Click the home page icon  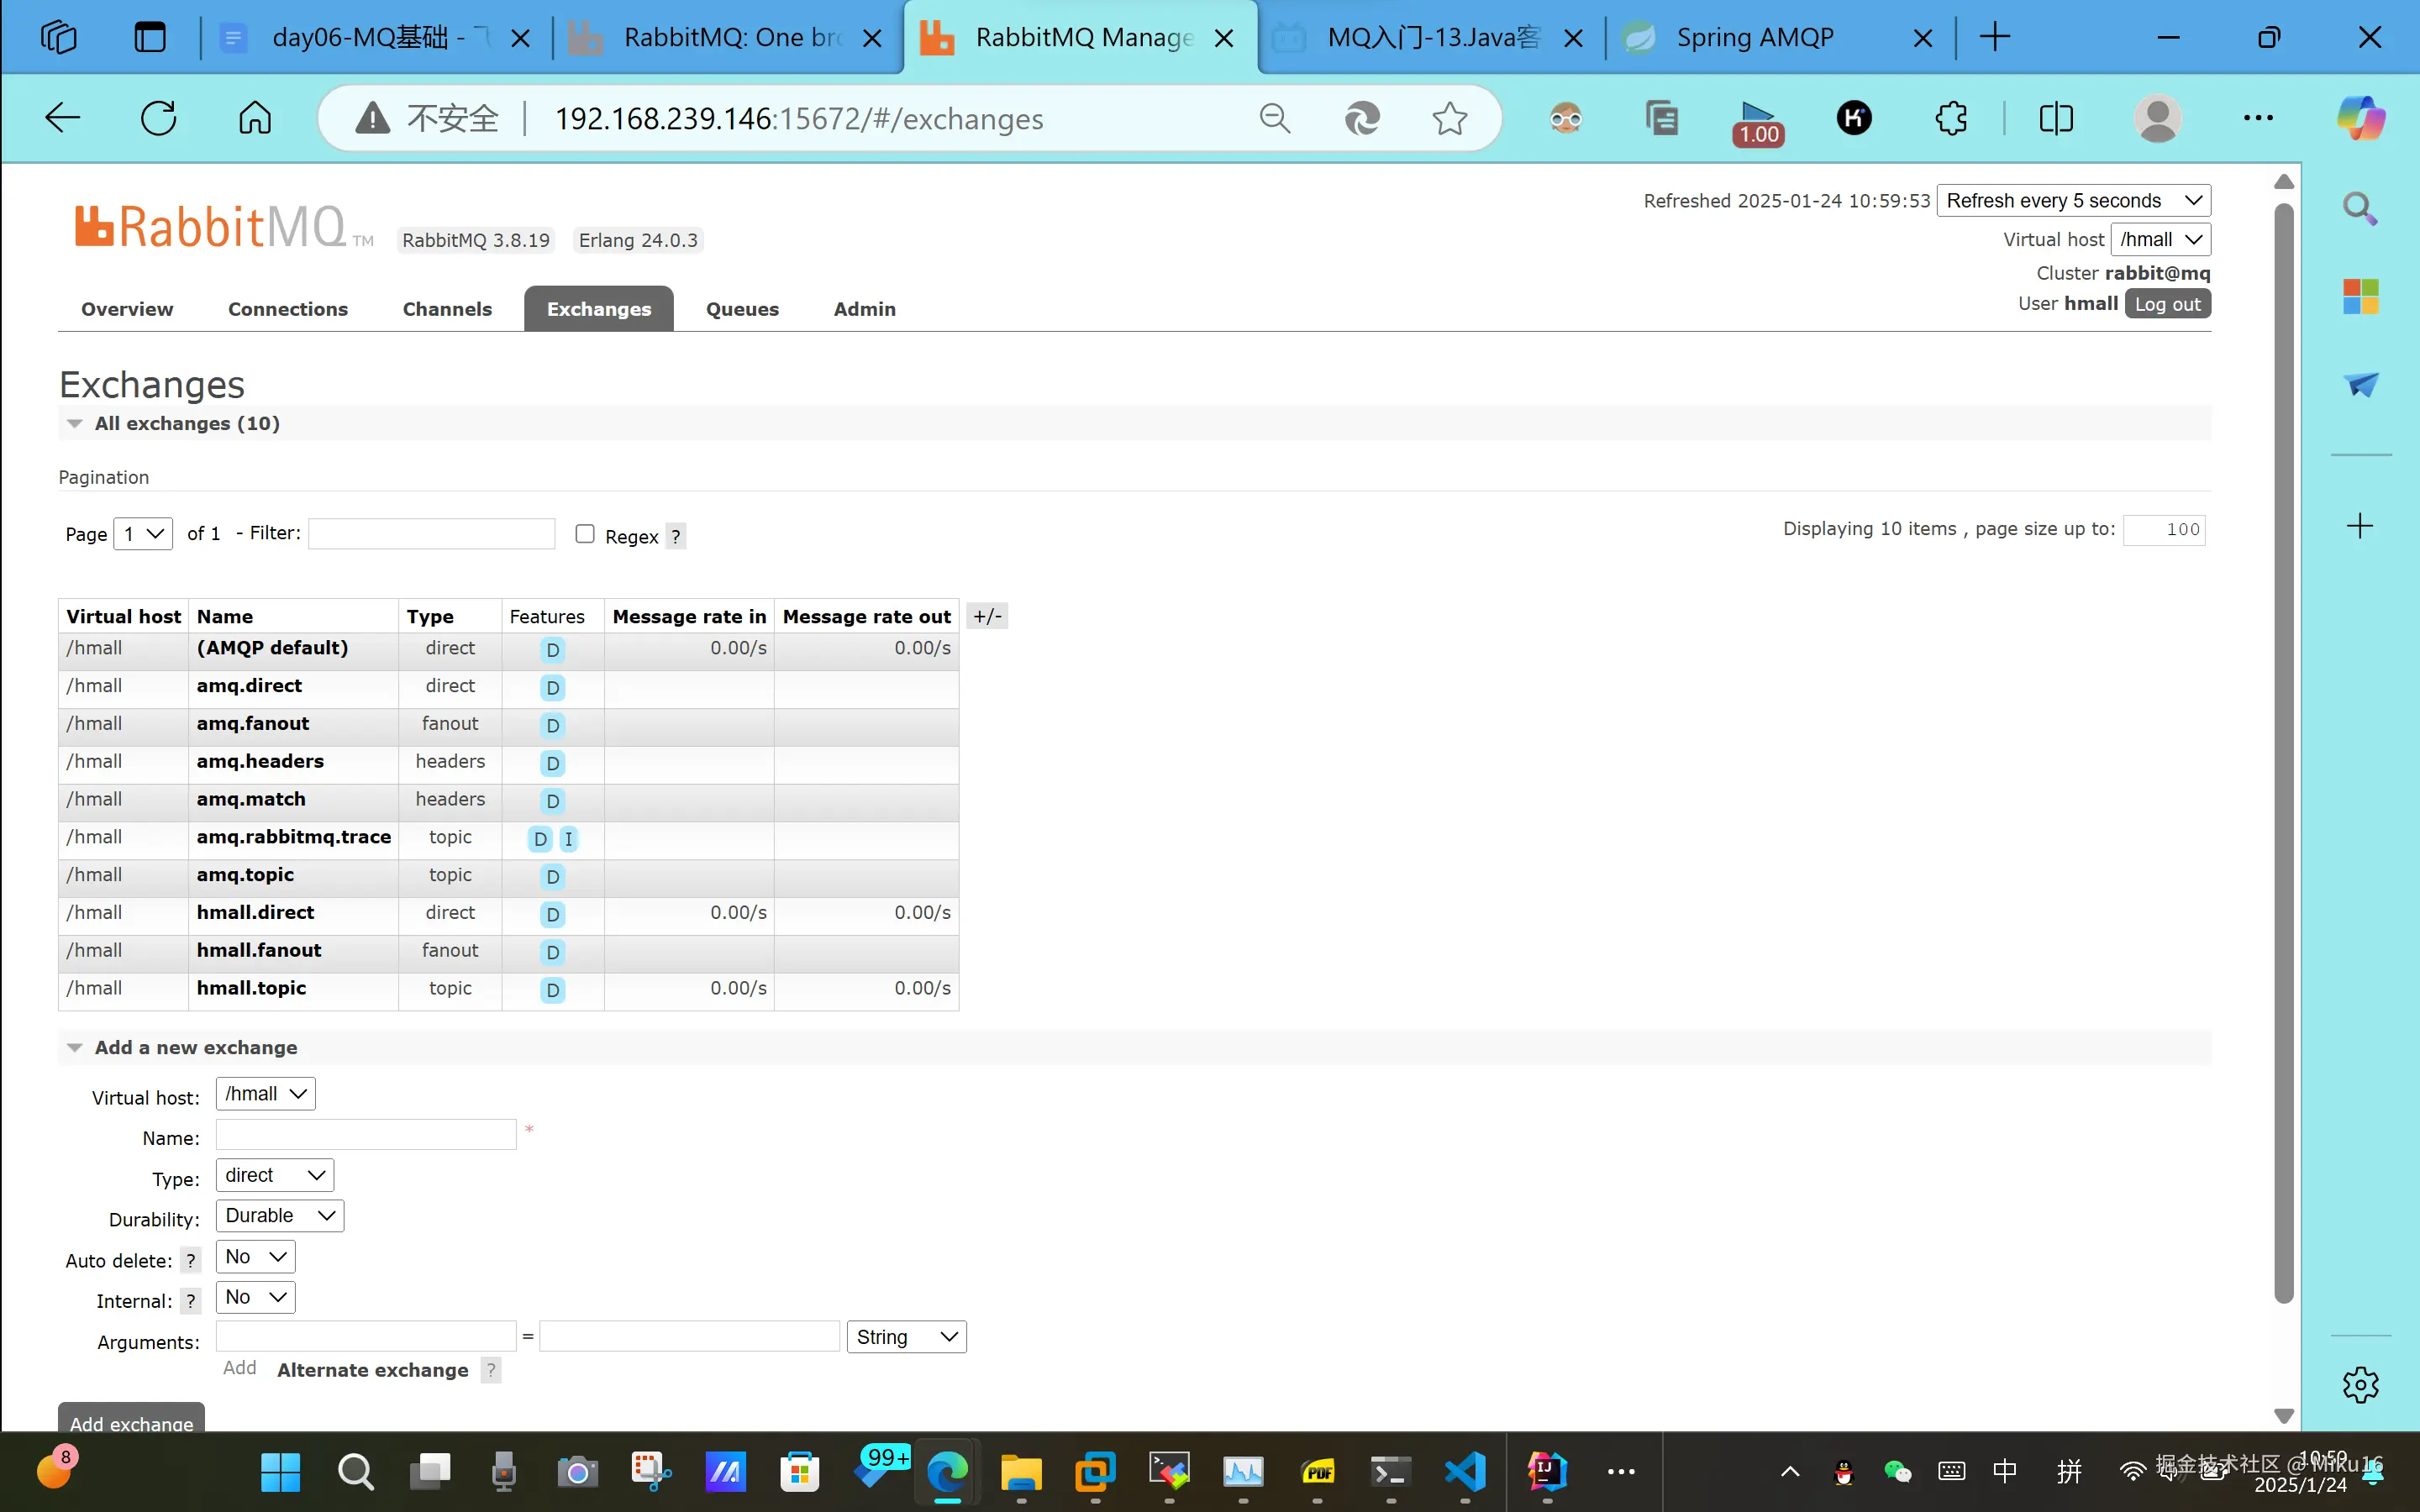255,118
